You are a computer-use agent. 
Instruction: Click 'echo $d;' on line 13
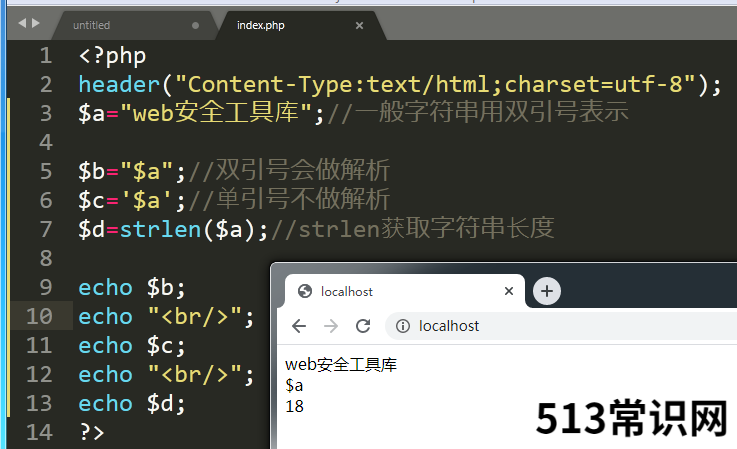click(132, 403)
